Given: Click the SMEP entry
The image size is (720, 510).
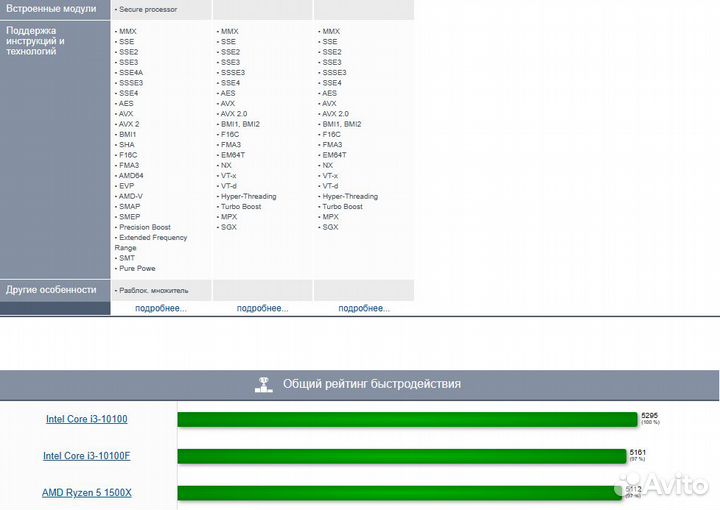Looking at the screenshot, I should [x=128, y=217].
